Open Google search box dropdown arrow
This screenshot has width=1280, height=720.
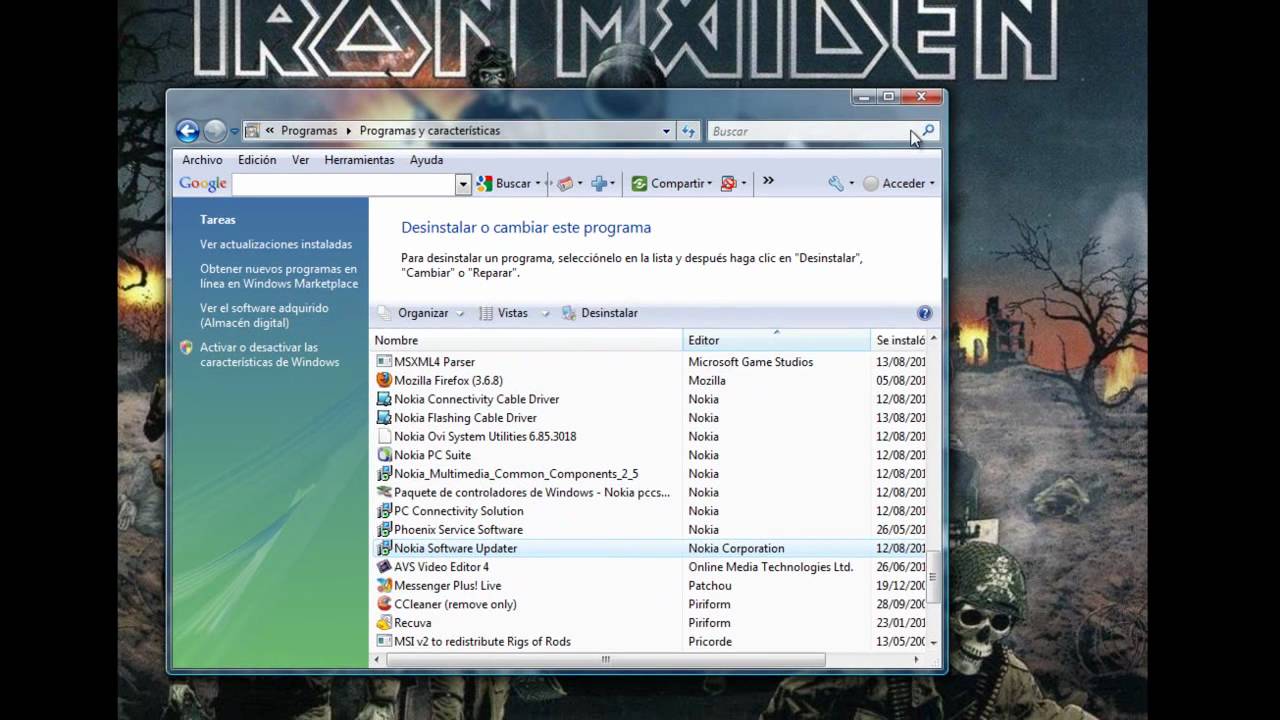(x=463, y=184)
